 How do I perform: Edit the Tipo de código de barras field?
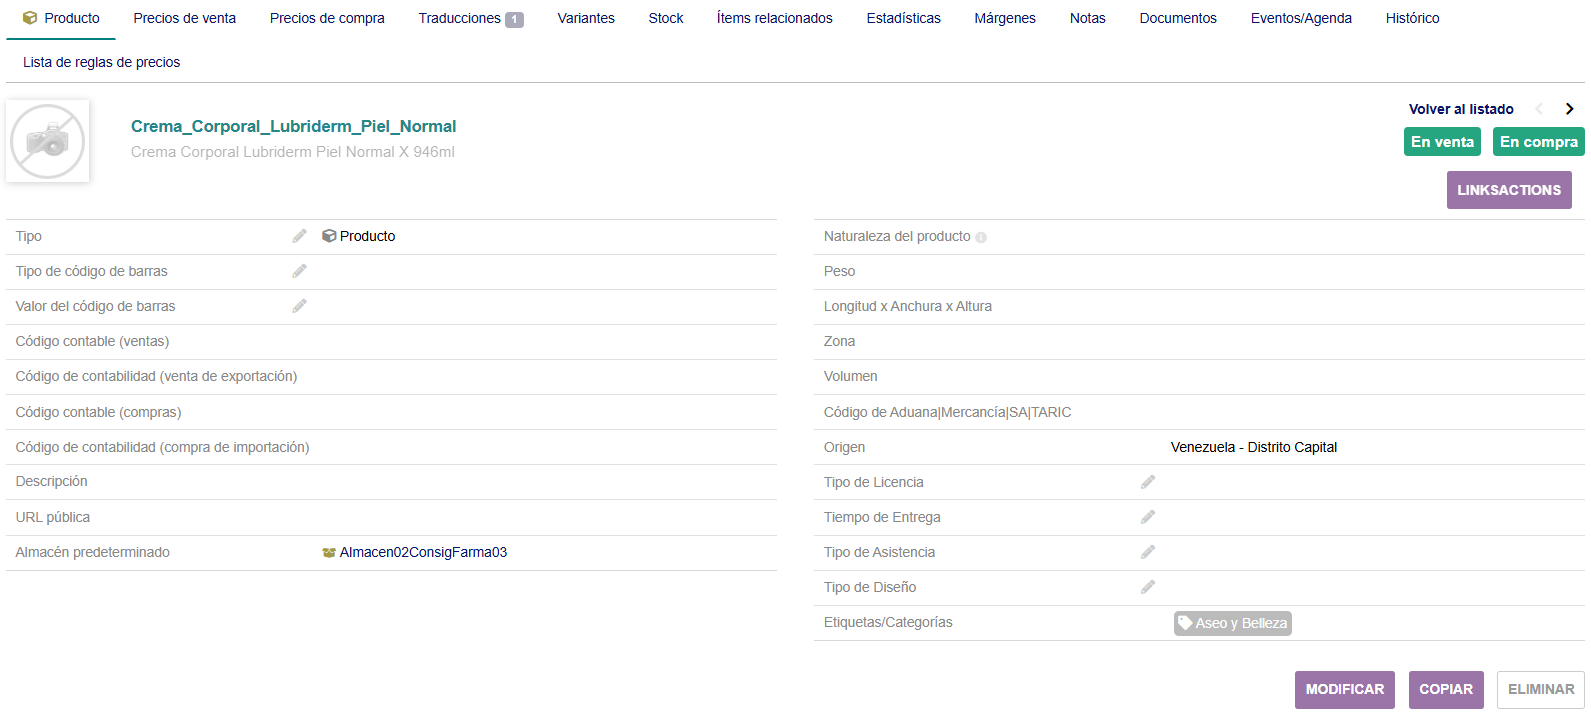pos(299,271)
